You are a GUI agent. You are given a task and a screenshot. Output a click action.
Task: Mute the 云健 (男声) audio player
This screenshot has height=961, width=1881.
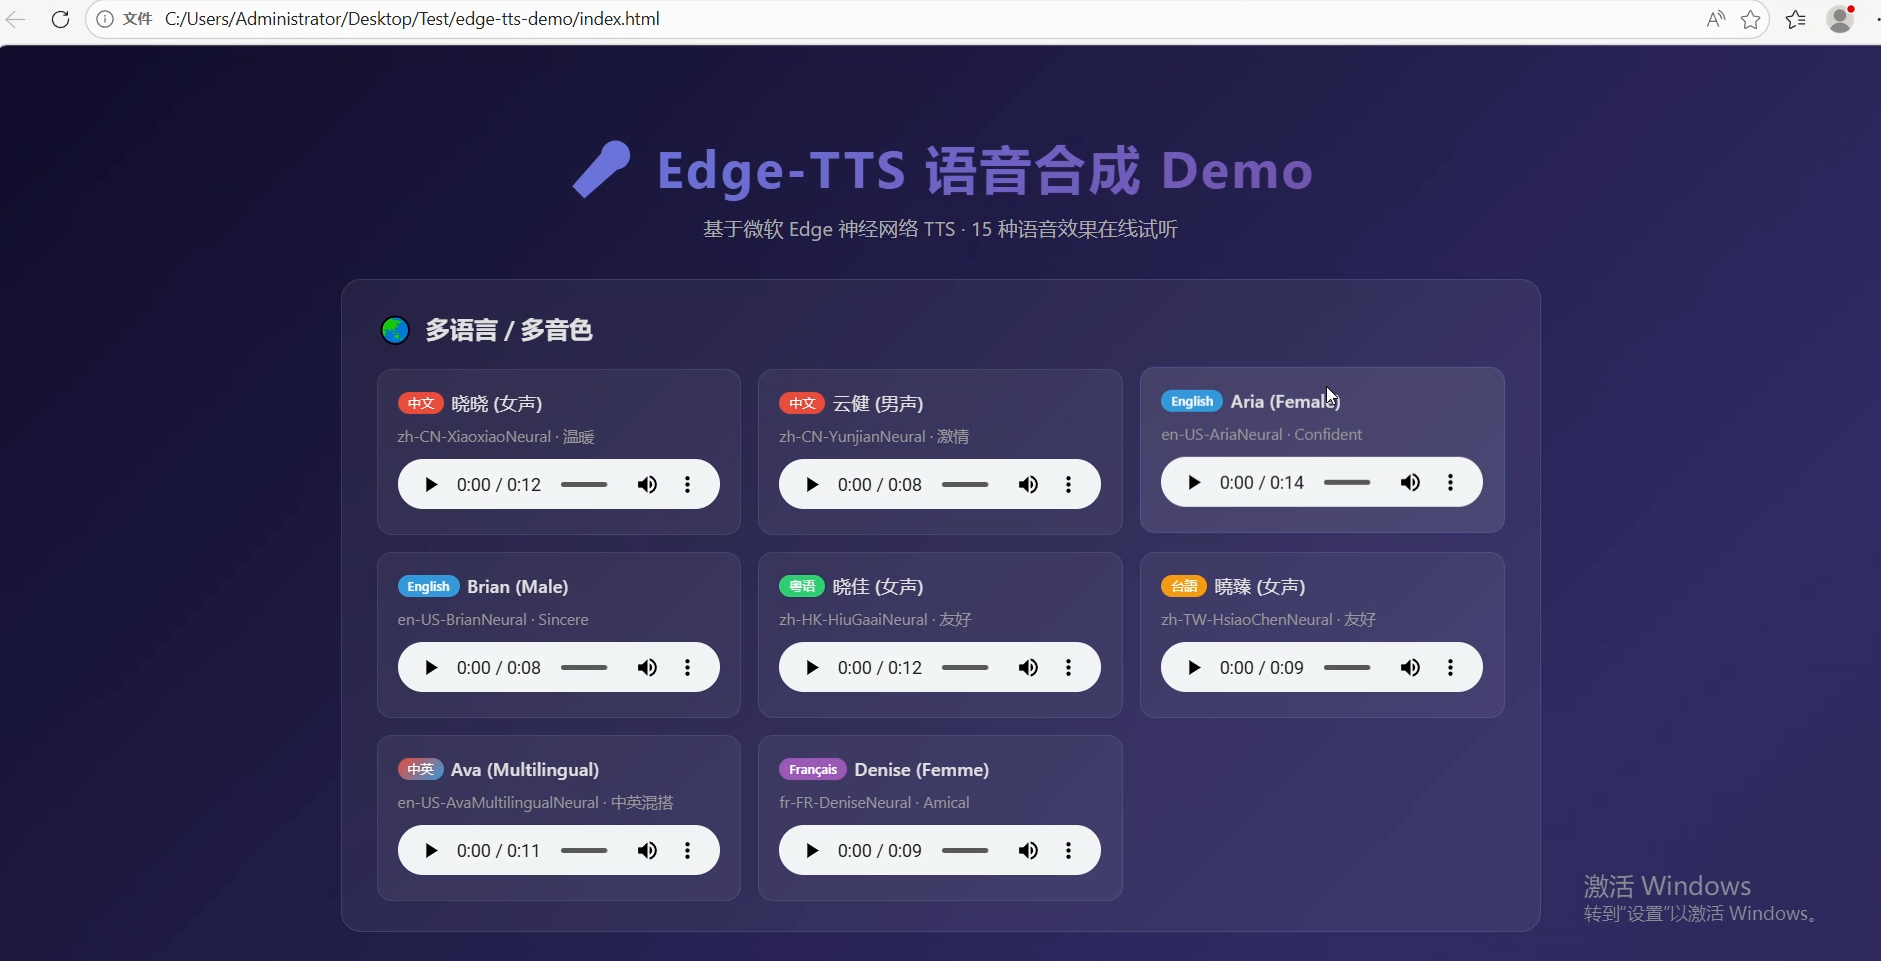1029,485
